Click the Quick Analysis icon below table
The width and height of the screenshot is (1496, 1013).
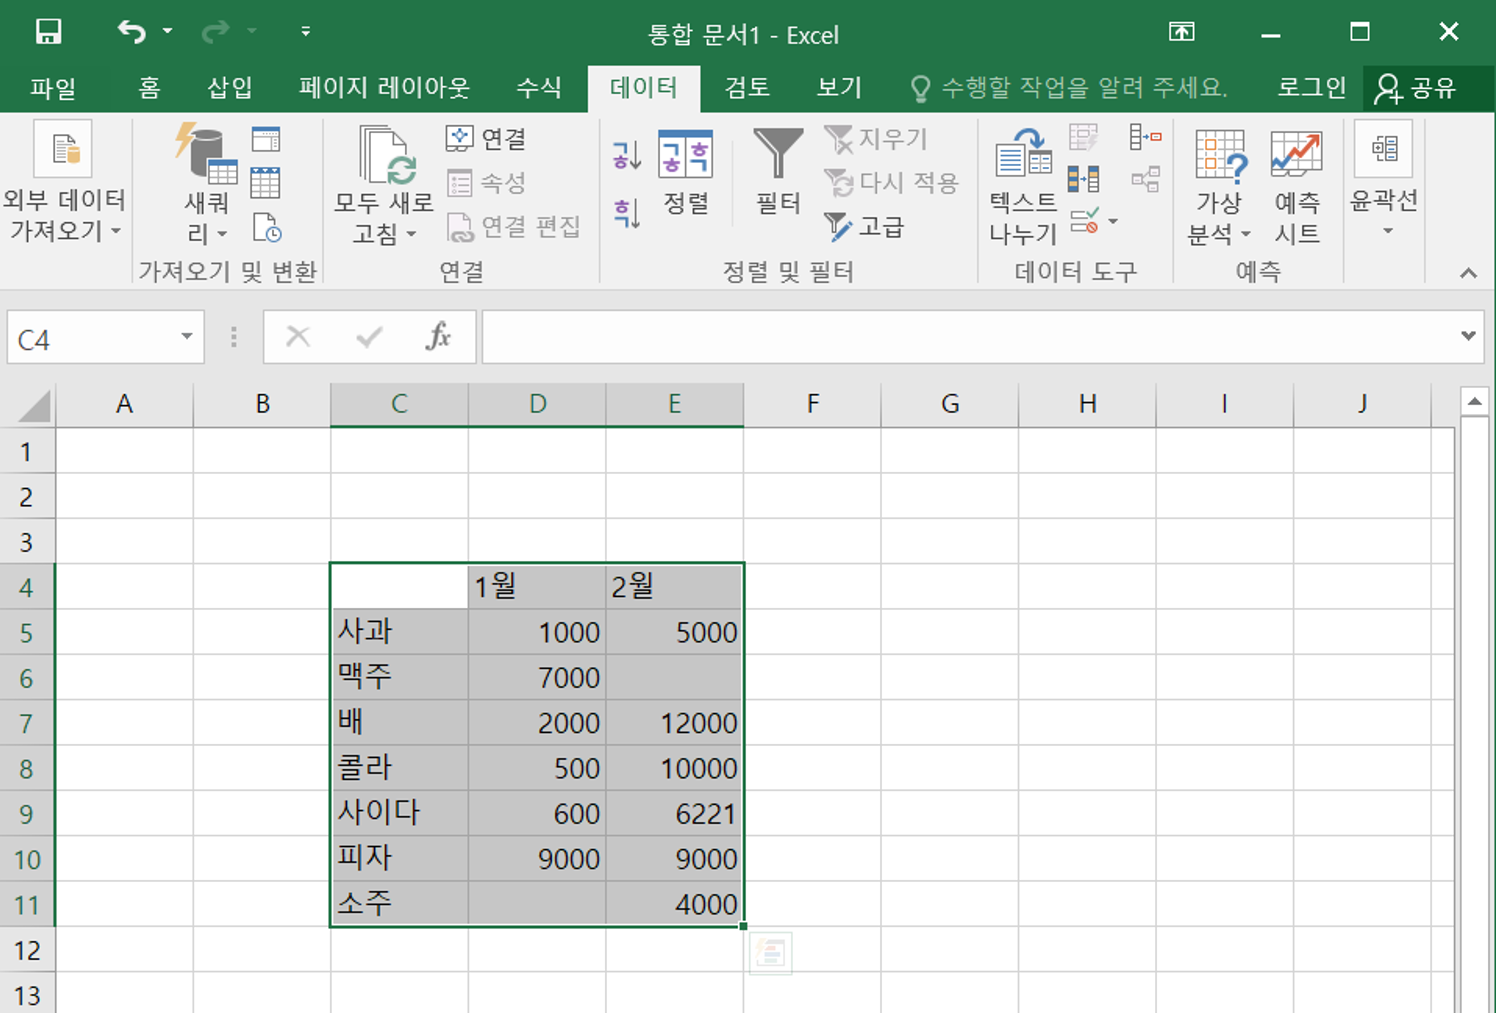770,953
